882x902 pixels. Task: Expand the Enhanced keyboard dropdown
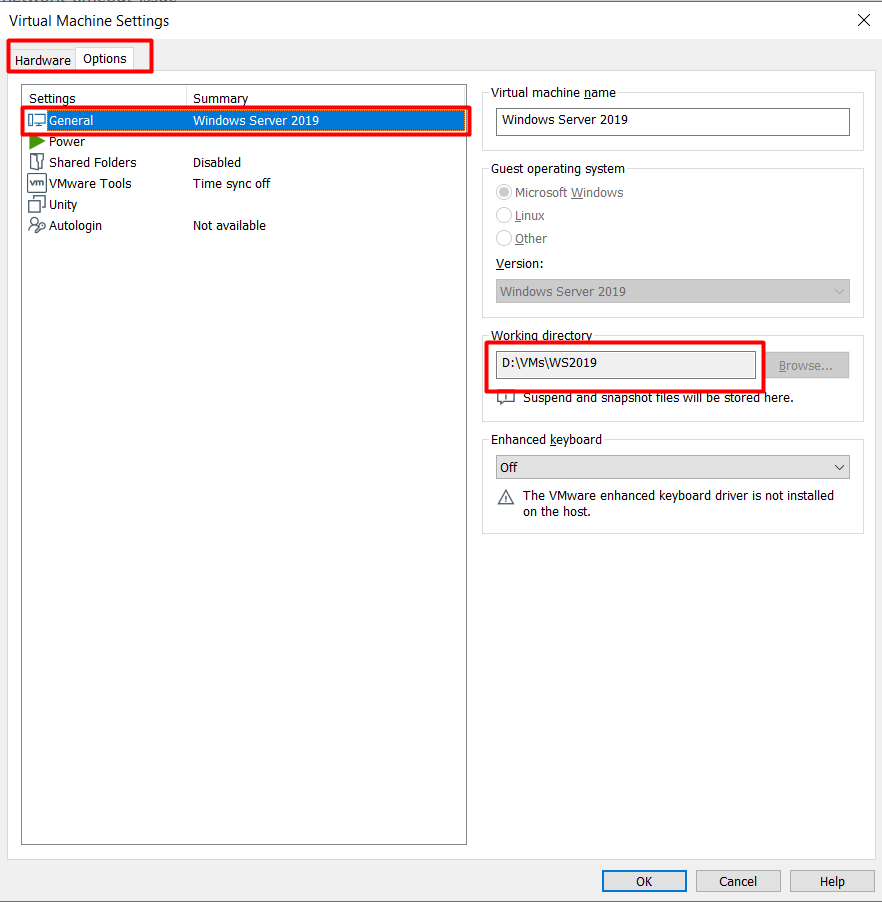(x=672, y=467)
